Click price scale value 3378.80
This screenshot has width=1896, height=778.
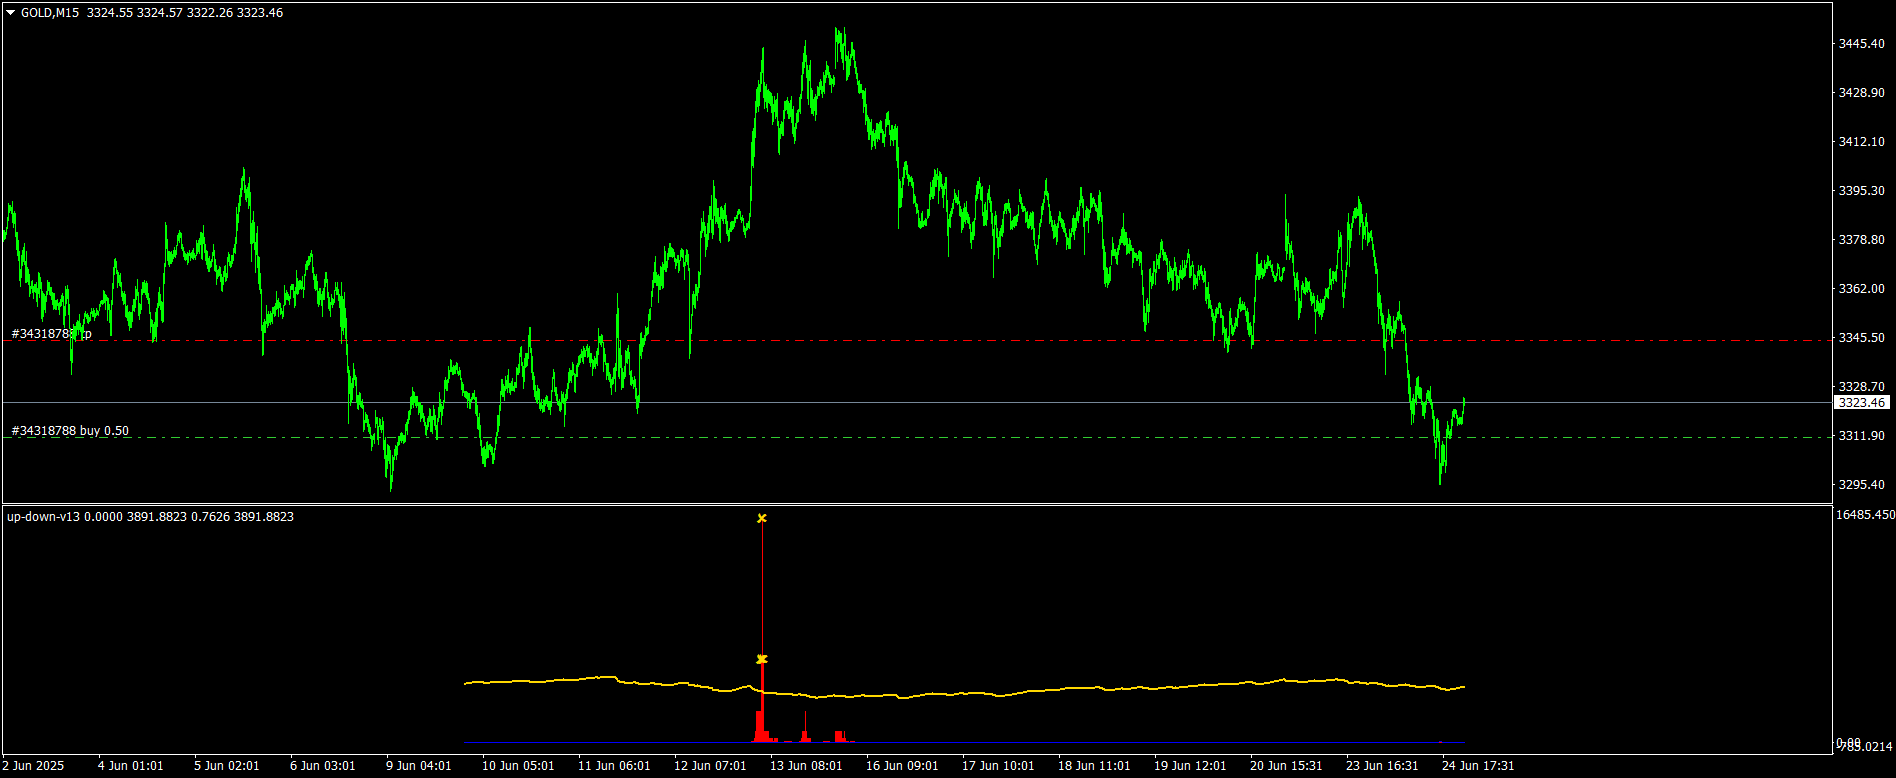pyautogui.click(x=1862, y=240)
